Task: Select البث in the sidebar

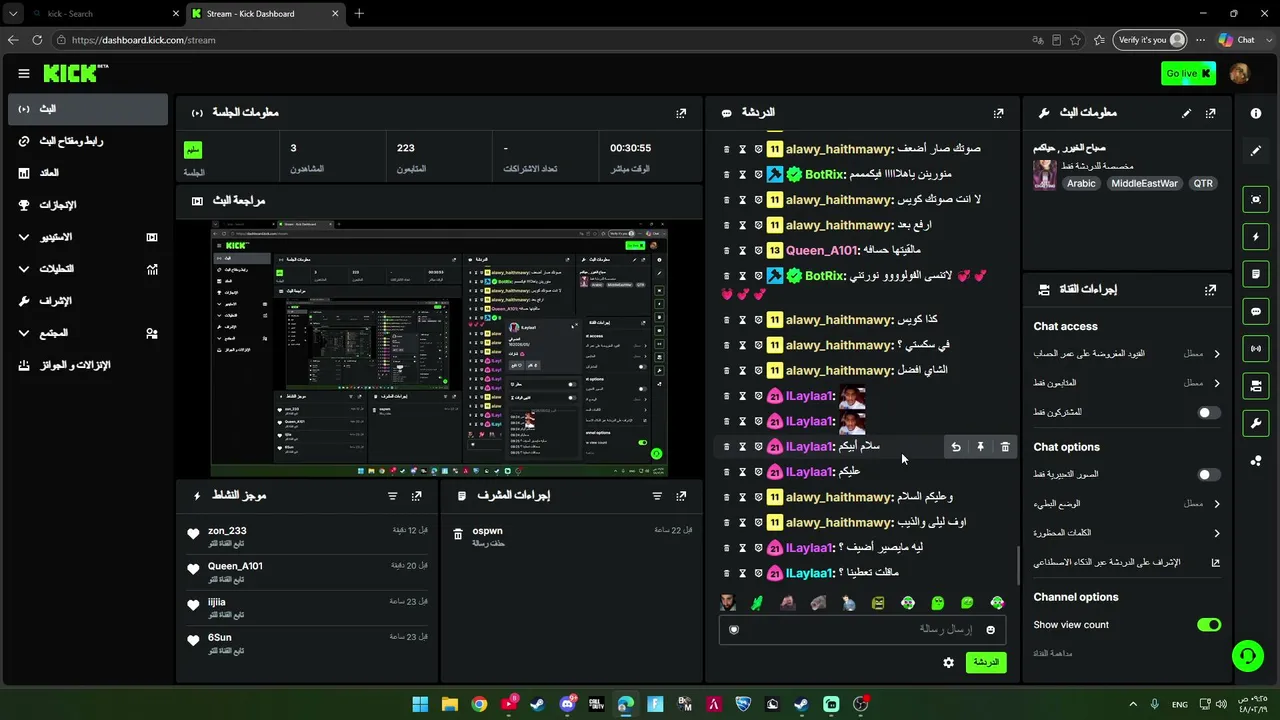Action: pyautogui.click(x=88, y=109)
